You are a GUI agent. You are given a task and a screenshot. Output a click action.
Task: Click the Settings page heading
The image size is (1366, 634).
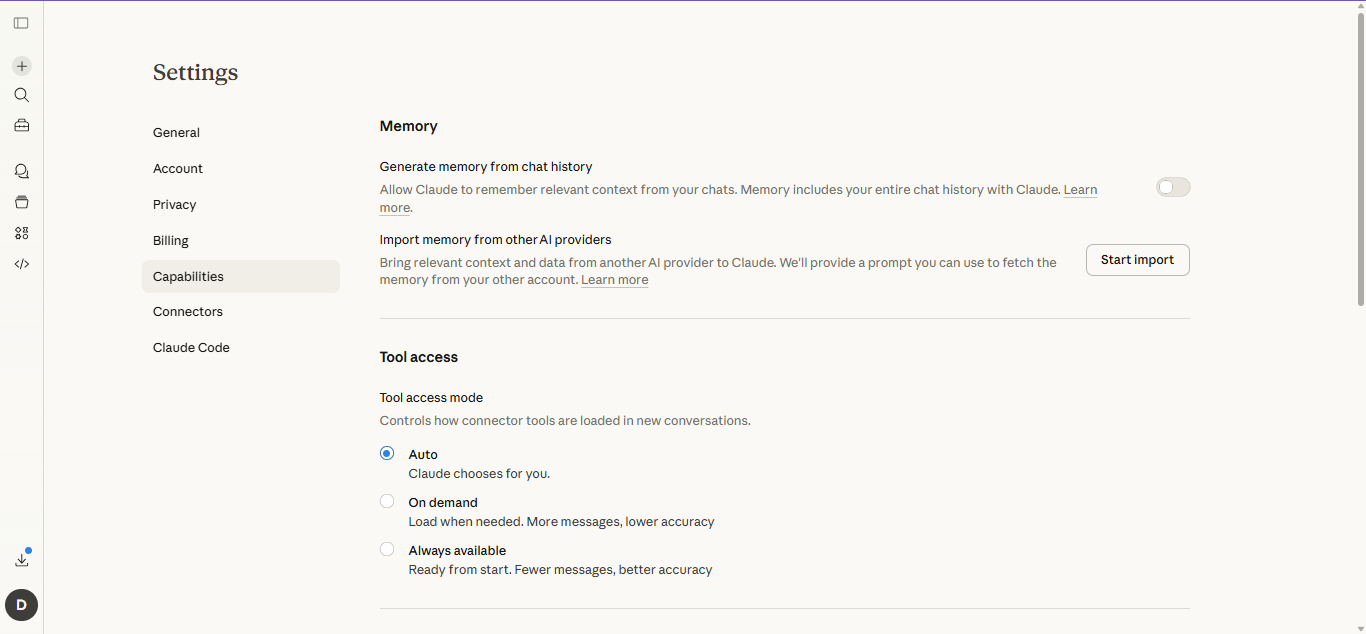coord(196,72)
